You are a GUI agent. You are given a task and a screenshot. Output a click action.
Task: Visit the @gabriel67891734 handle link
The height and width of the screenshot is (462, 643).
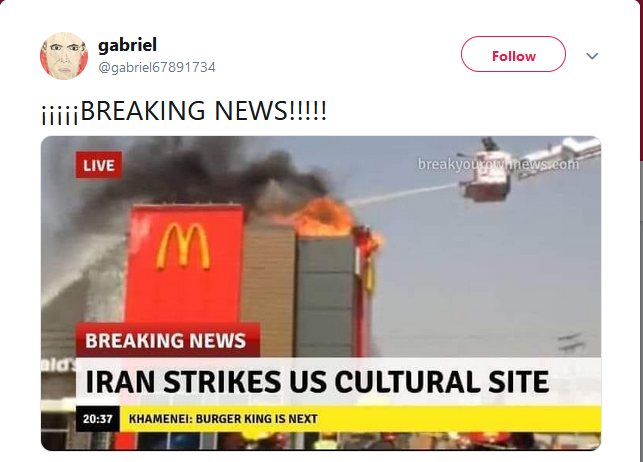(x=157, y=67)
